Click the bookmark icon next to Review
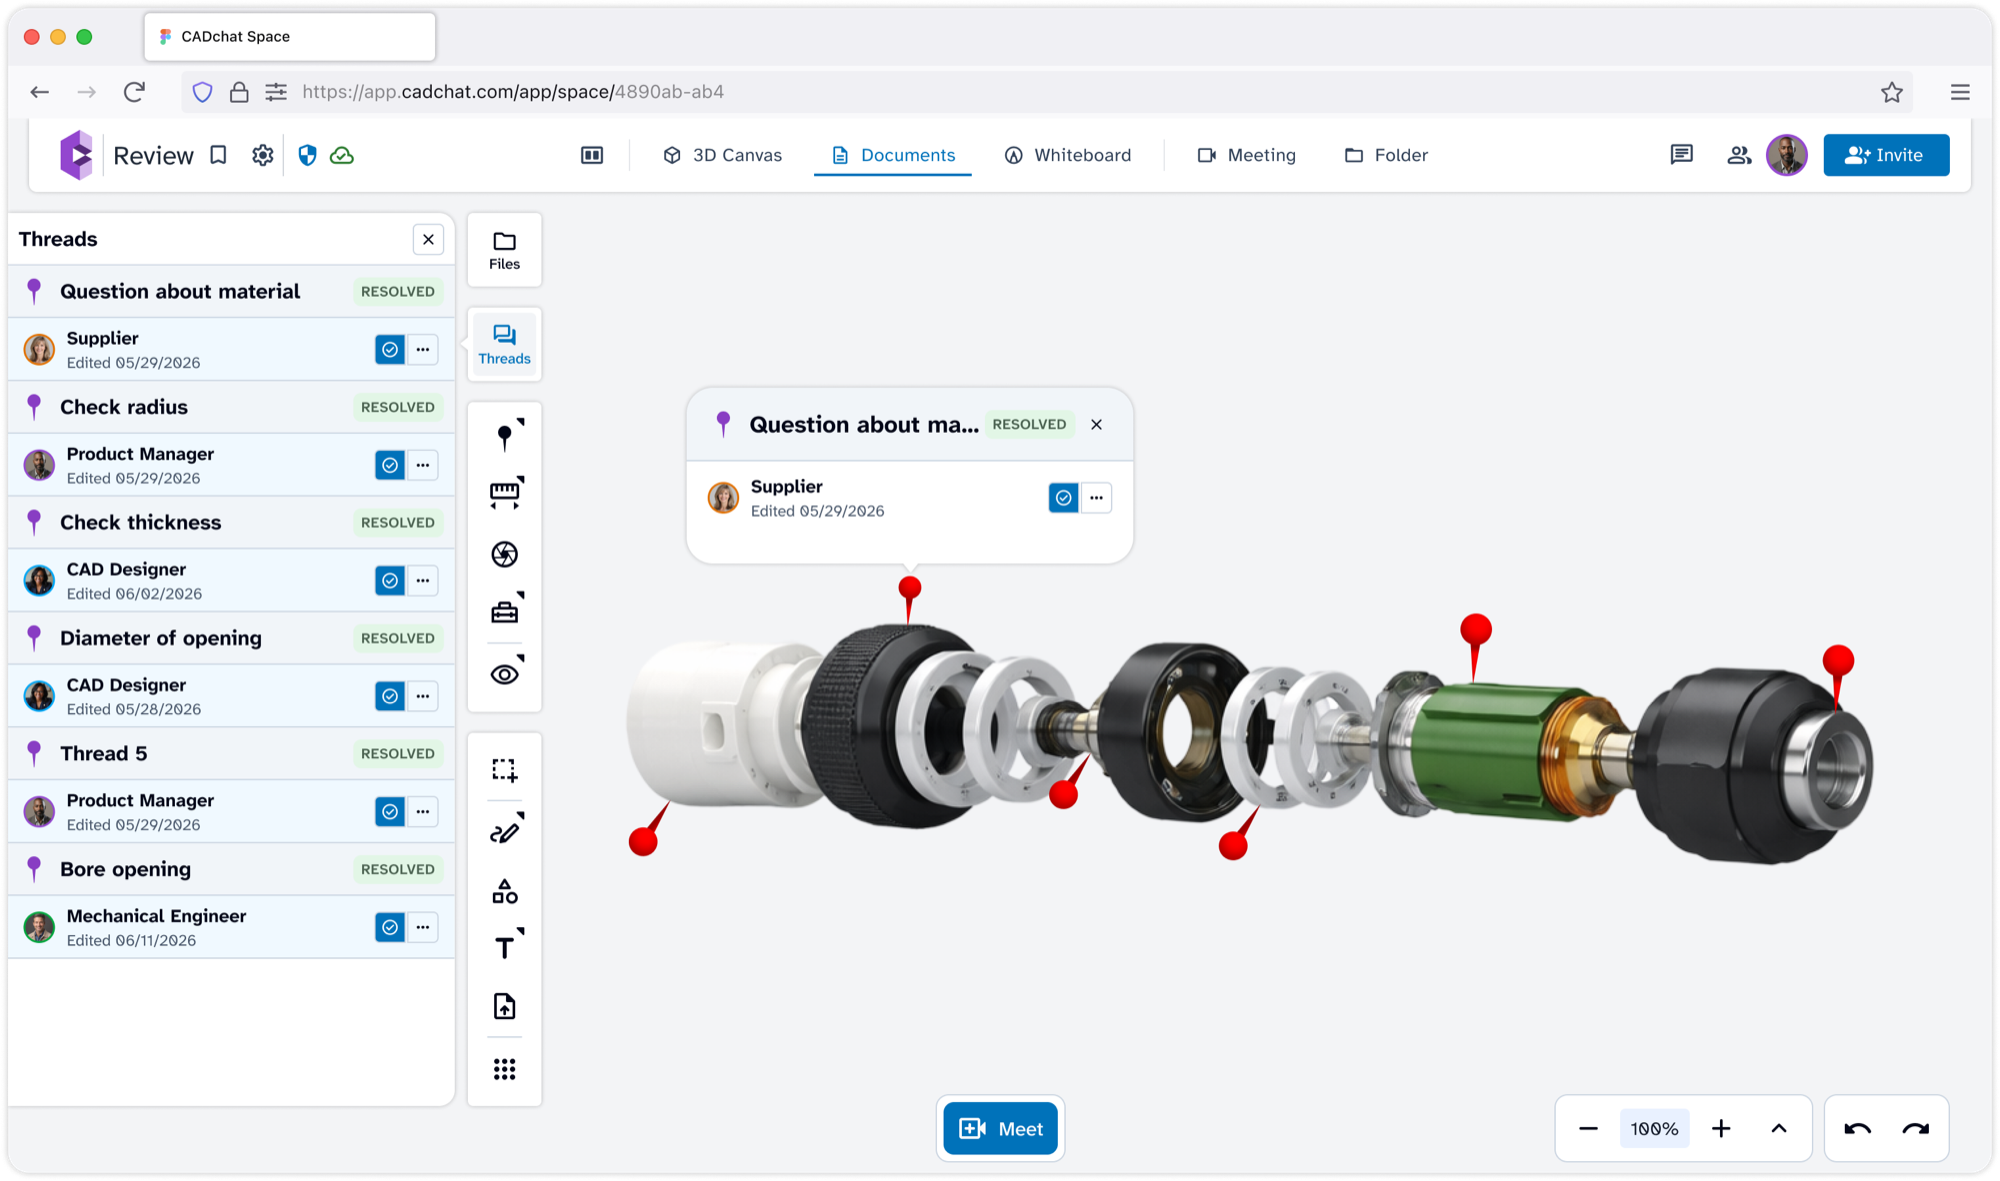 coord(218,155)
